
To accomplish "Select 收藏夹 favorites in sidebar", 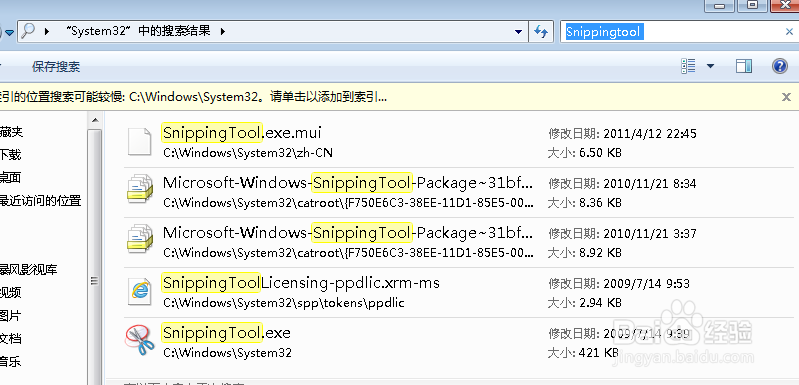I will tap(12, 132).
